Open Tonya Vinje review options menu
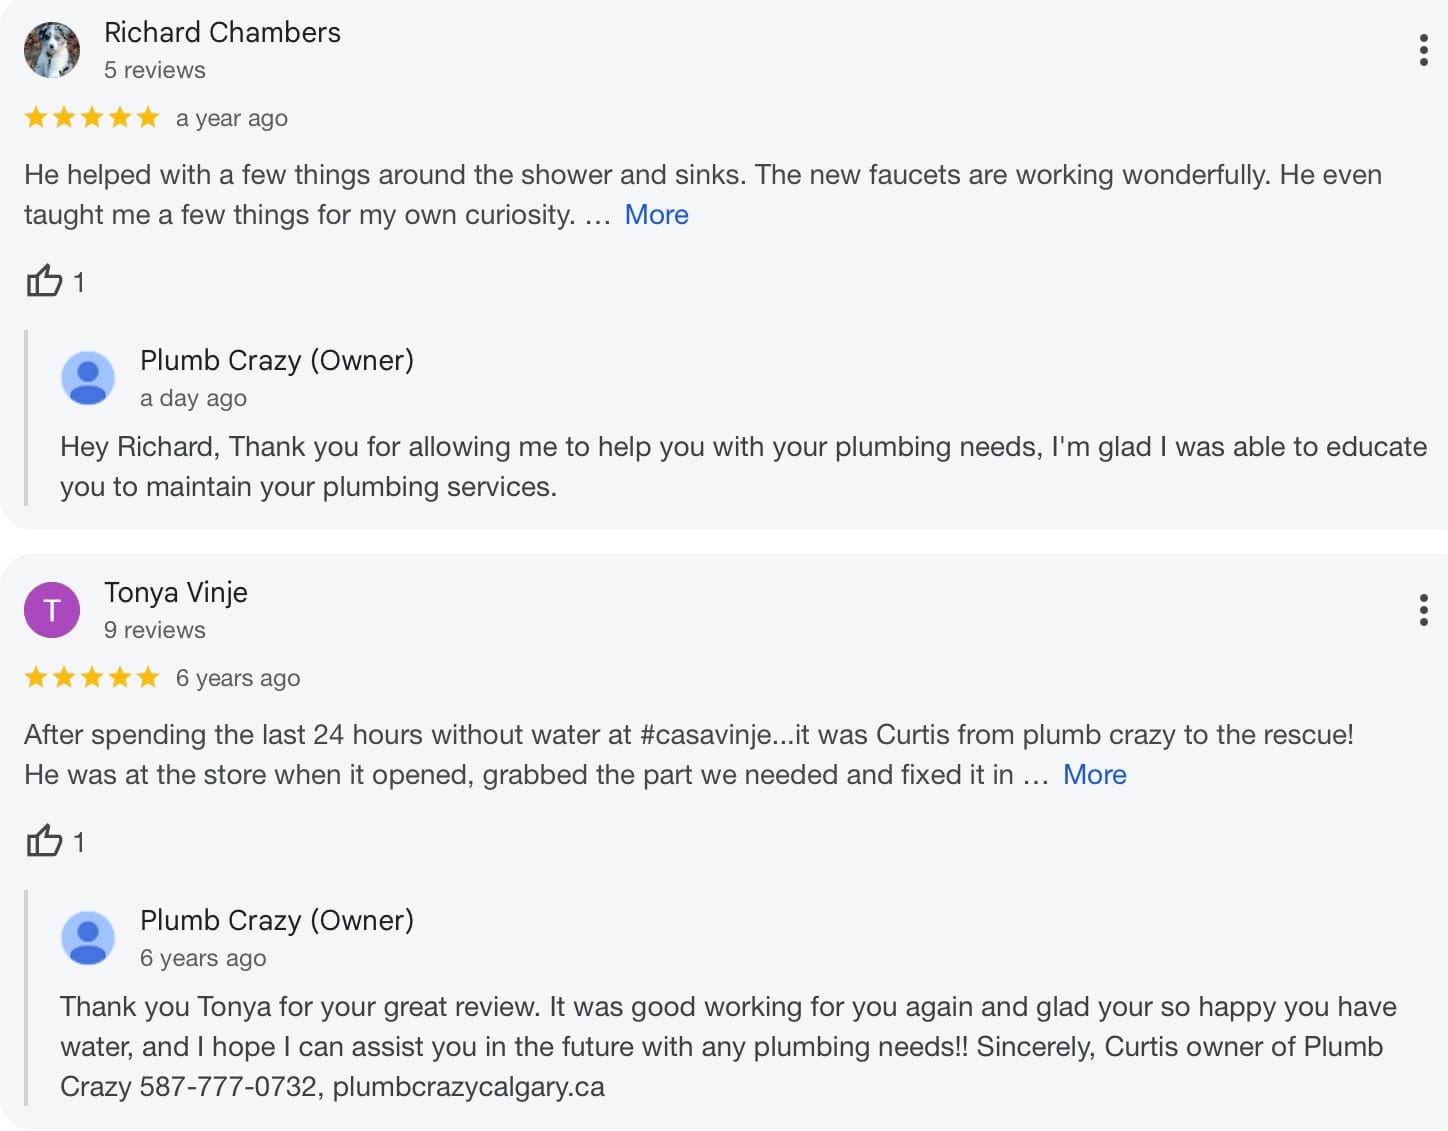The width and height of the screenshot is (1448, 1131). tap(1423, 610)
